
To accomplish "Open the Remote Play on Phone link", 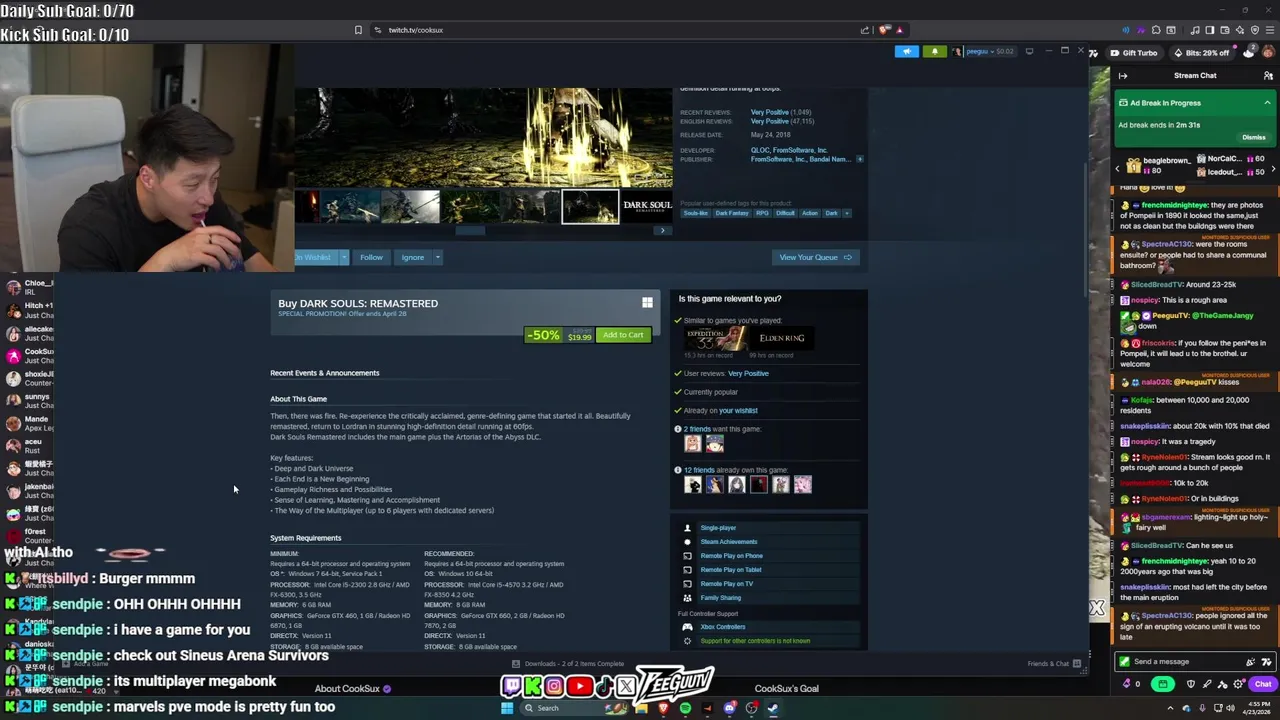I will pyautogui.click(x=731, y=556).
